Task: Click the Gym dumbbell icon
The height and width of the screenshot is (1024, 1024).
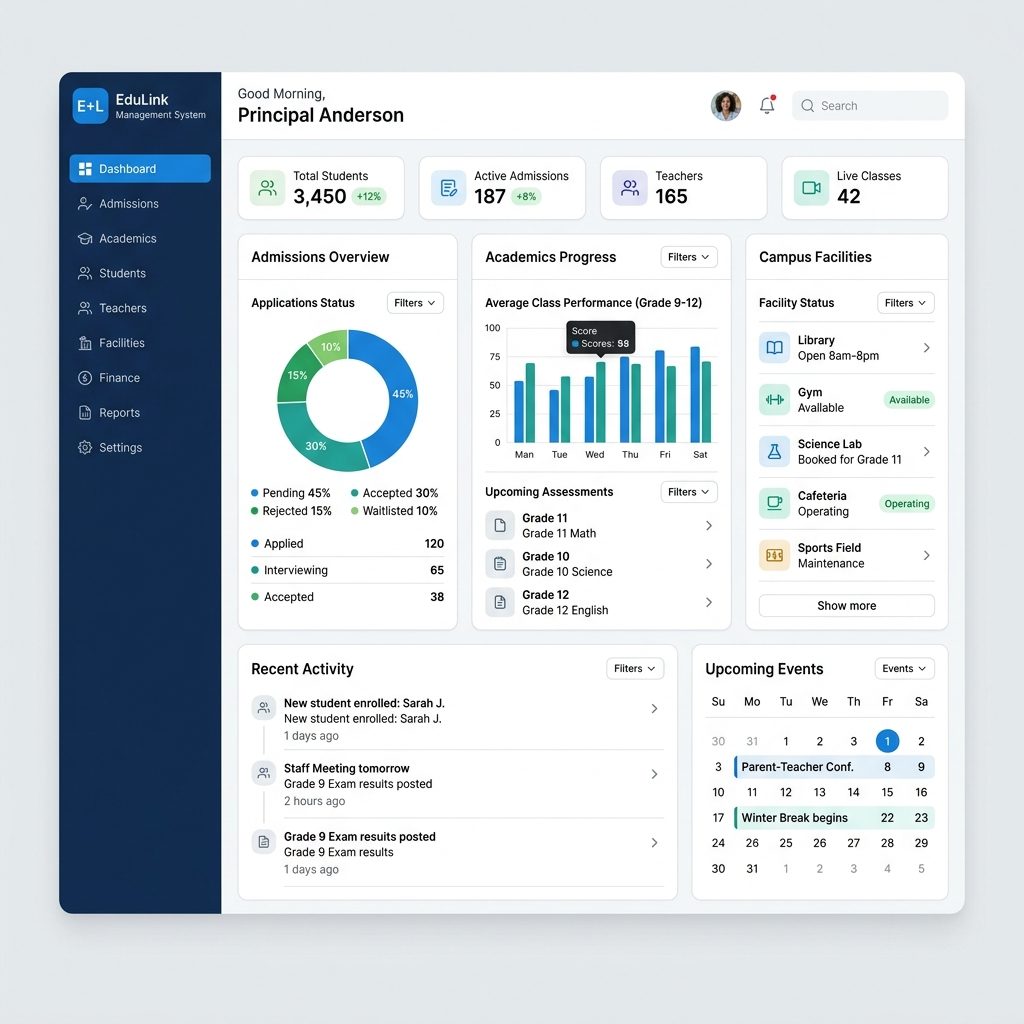Action: pos(775,400)
